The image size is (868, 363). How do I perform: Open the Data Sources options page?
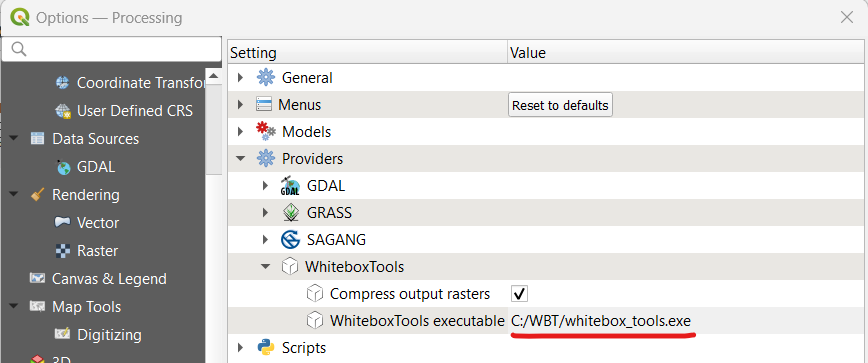pos(95,139)
